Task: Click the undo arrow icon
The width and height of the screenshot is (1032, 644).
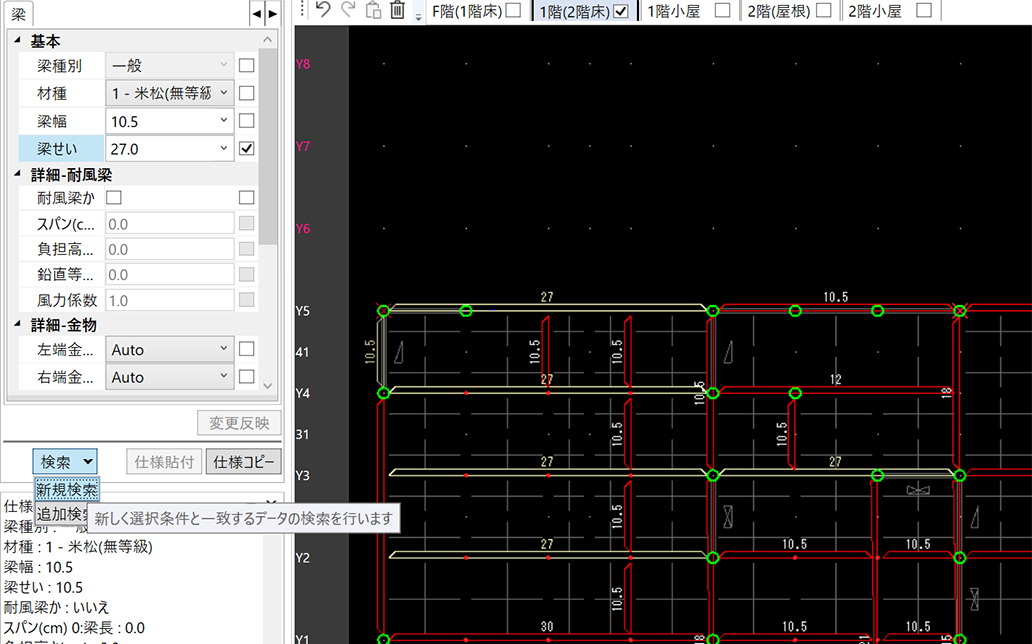Action: pyautogui.click(x=323, y=10)
